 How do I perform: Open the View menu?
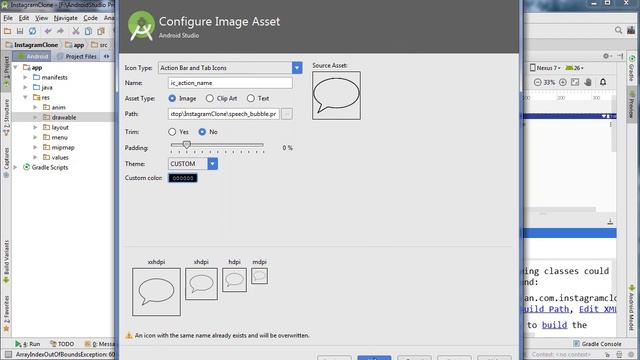(x=41, y=18)
